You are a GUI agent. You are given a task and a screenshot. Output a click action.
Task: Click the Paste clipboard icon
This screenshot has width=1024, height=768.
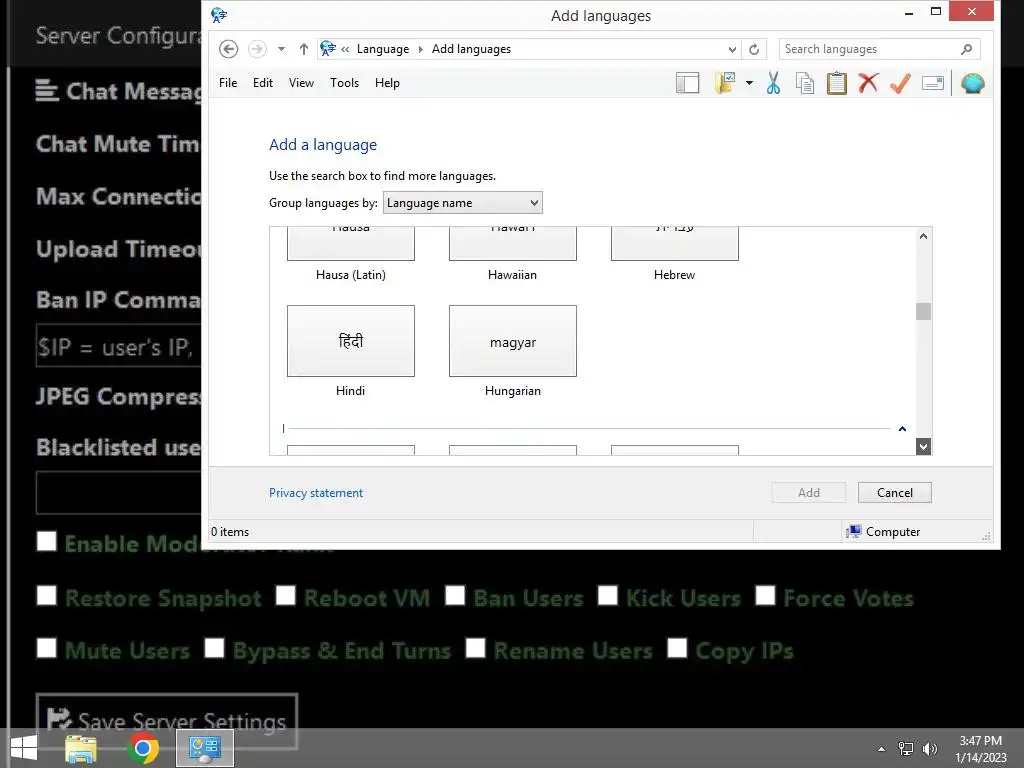pos(837,83)
